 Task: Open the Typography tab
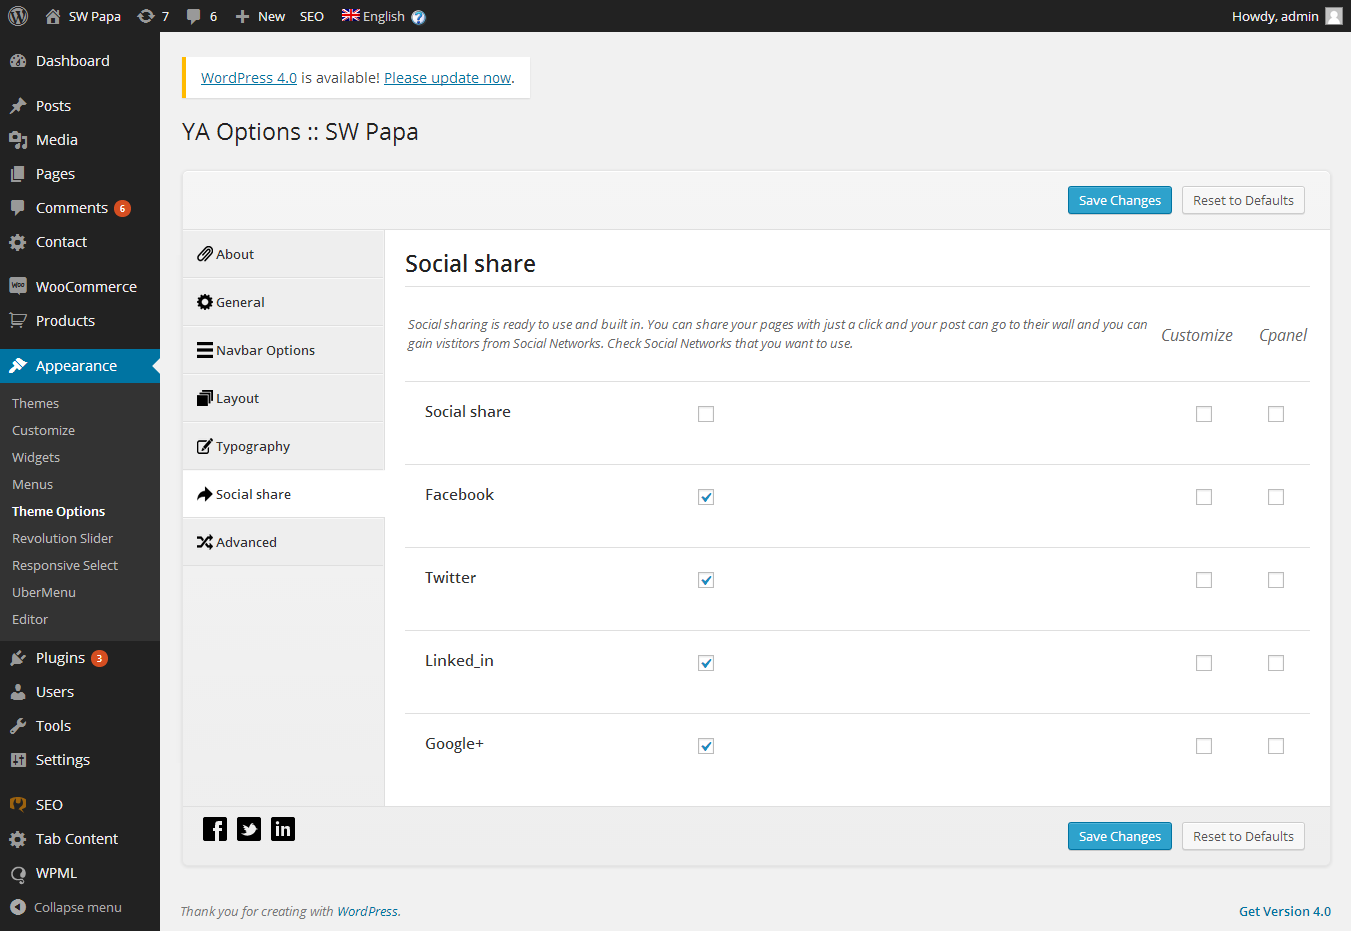click(x=284, y=446)
